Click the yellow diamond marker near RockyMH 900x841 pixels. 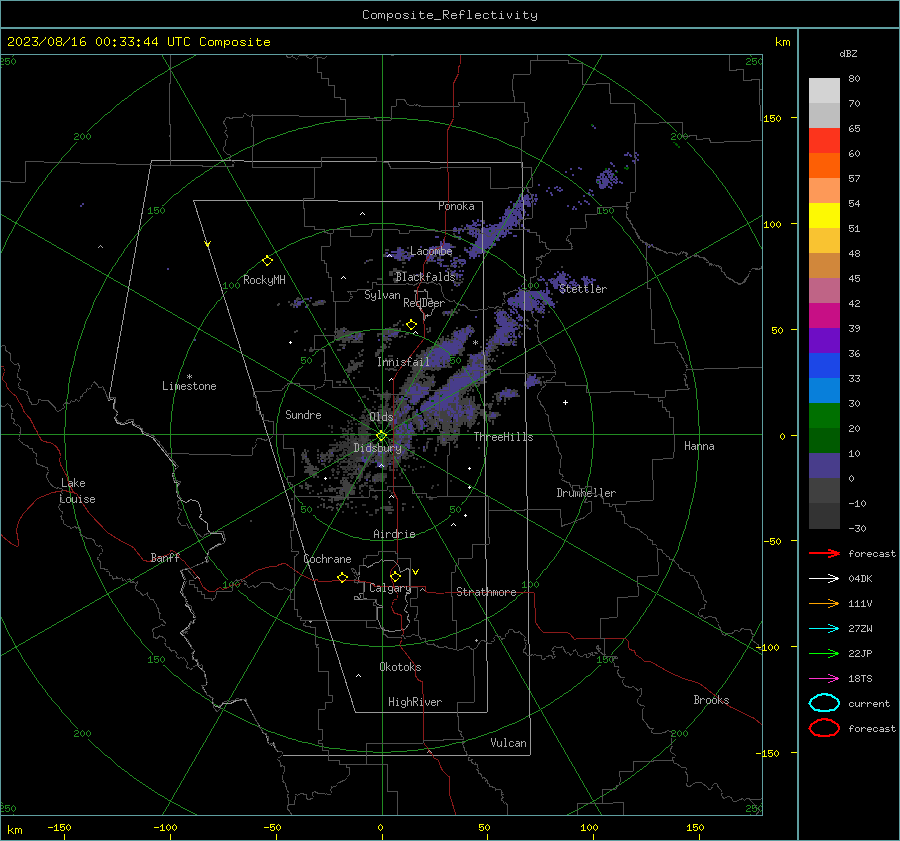(x=267, y=261)
